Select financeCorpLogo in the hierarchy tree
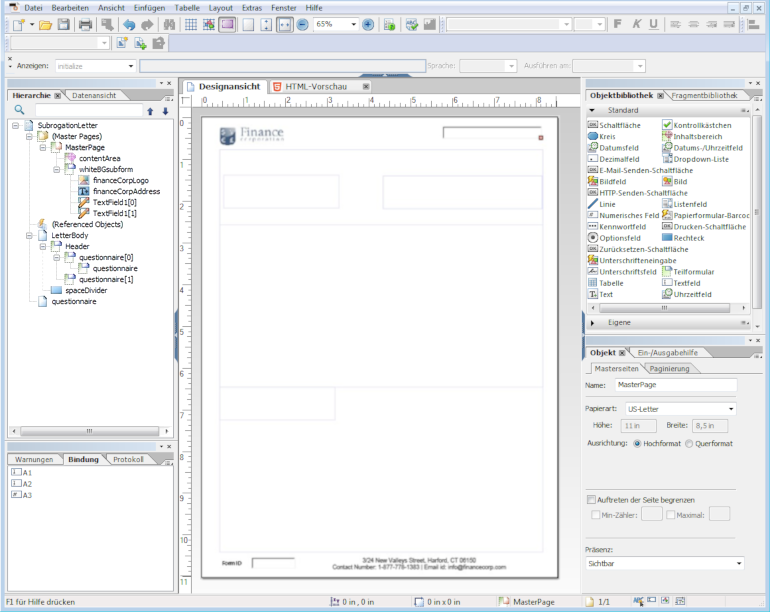 (x=120, y=180)
